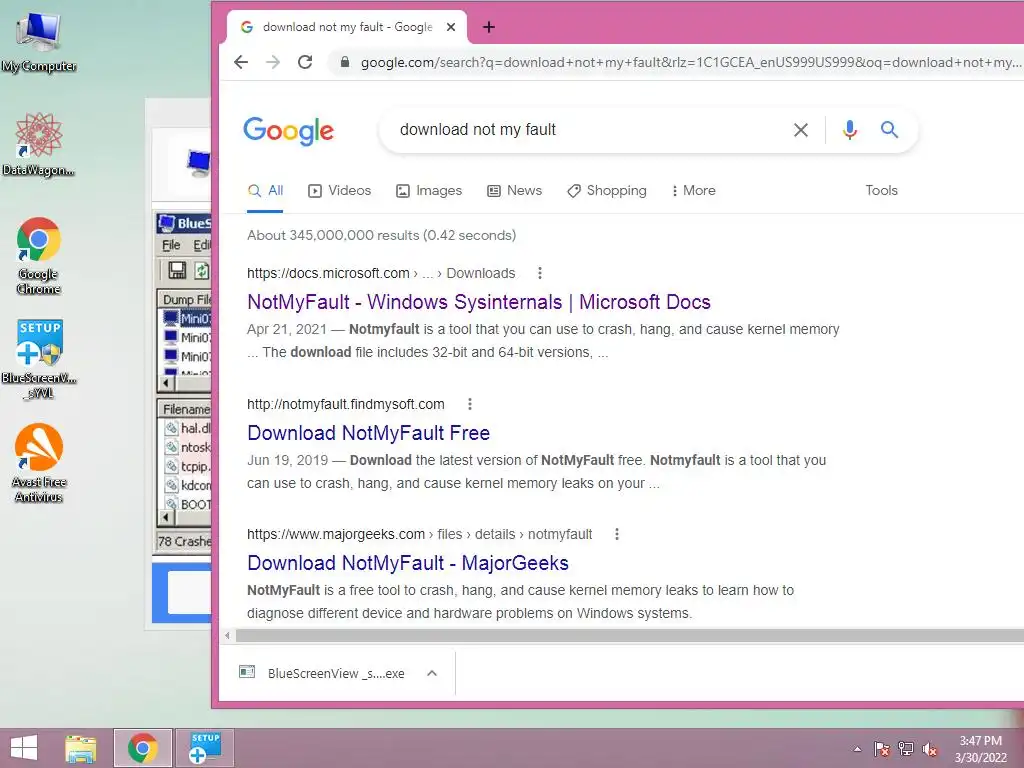
Task: Submit search with magnifying glass icon
Action: click(x=889, y=129)
